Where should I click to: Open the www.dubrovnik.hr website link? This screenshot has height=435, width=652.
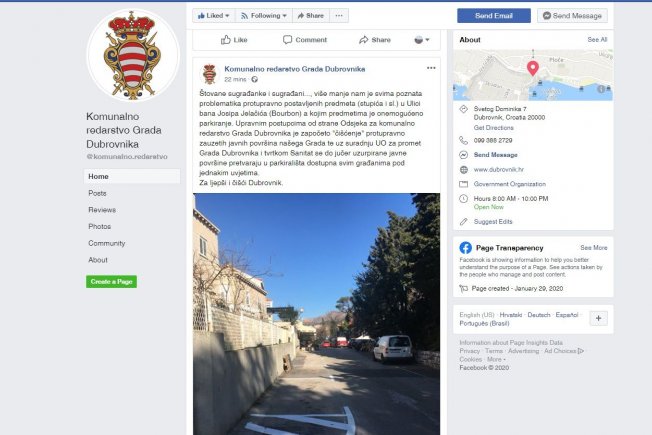pos(499,170)
